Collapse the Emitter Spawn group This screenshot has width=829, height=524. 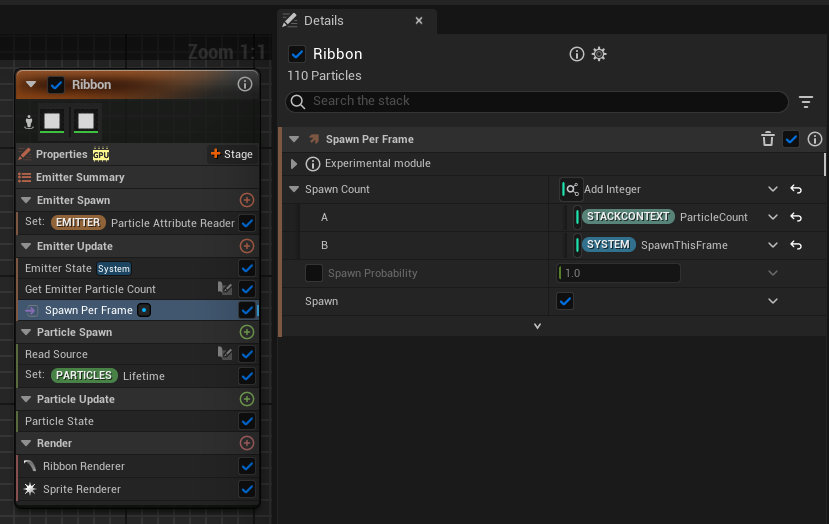point(25,200)
